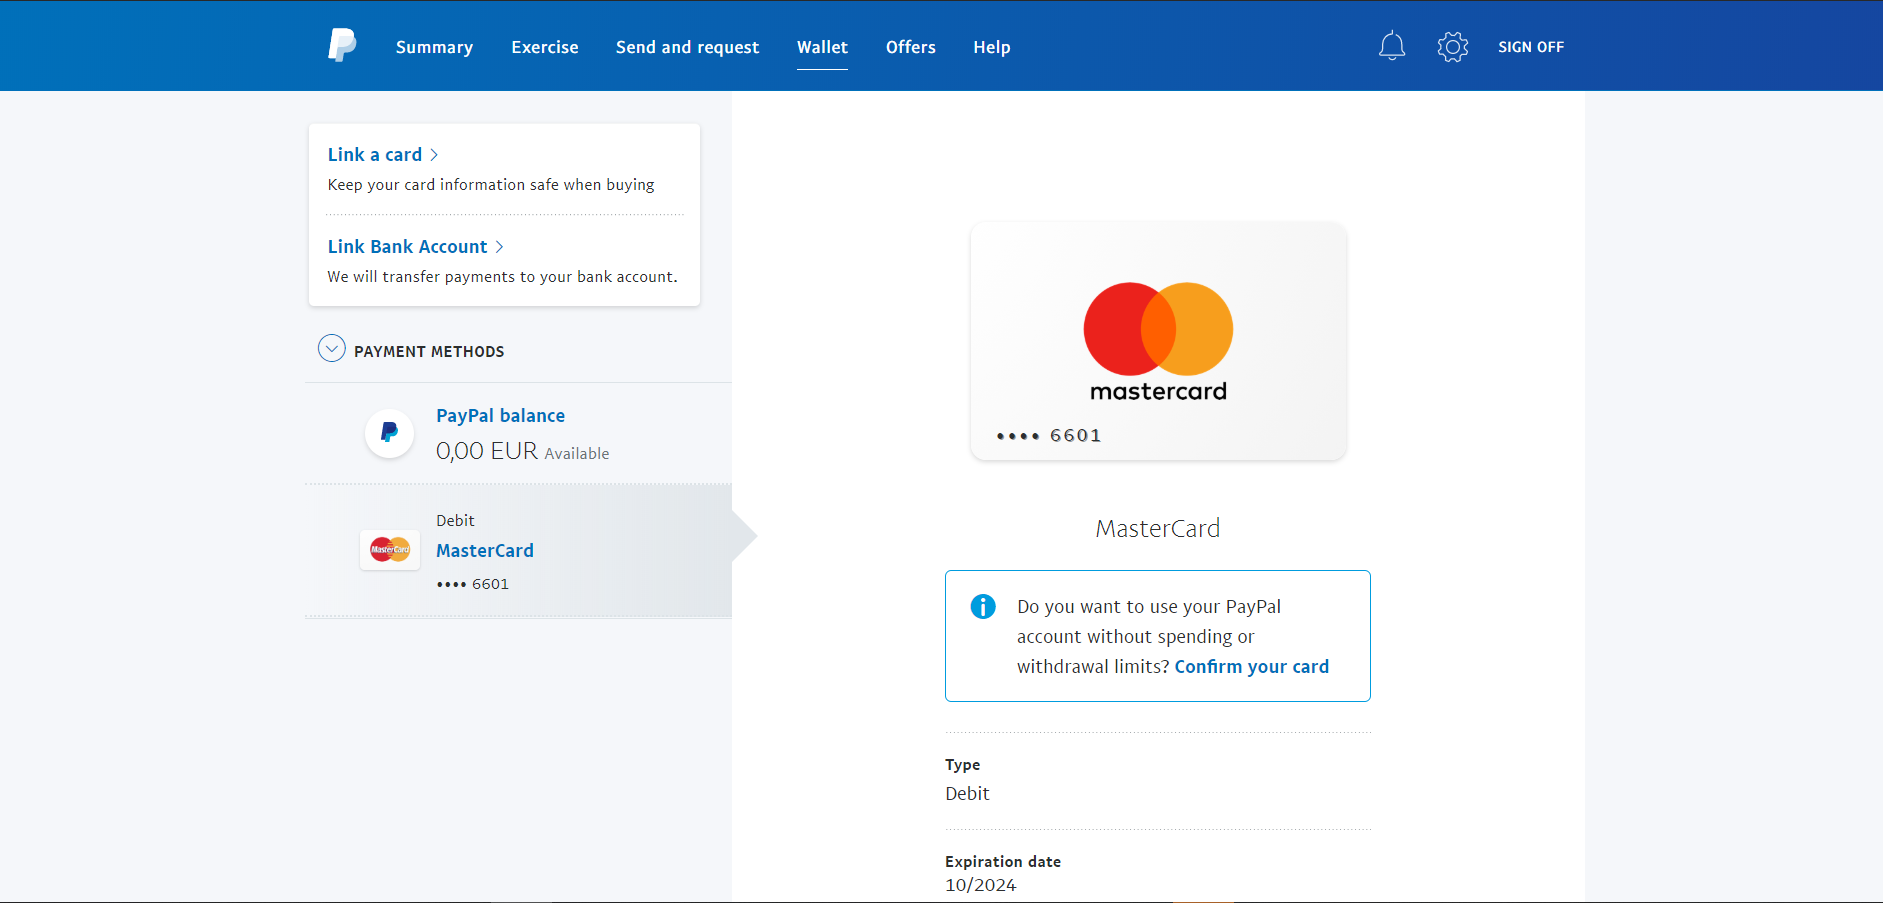
Task: Go to the Summary tab
Action: click(x=434, y=47)
